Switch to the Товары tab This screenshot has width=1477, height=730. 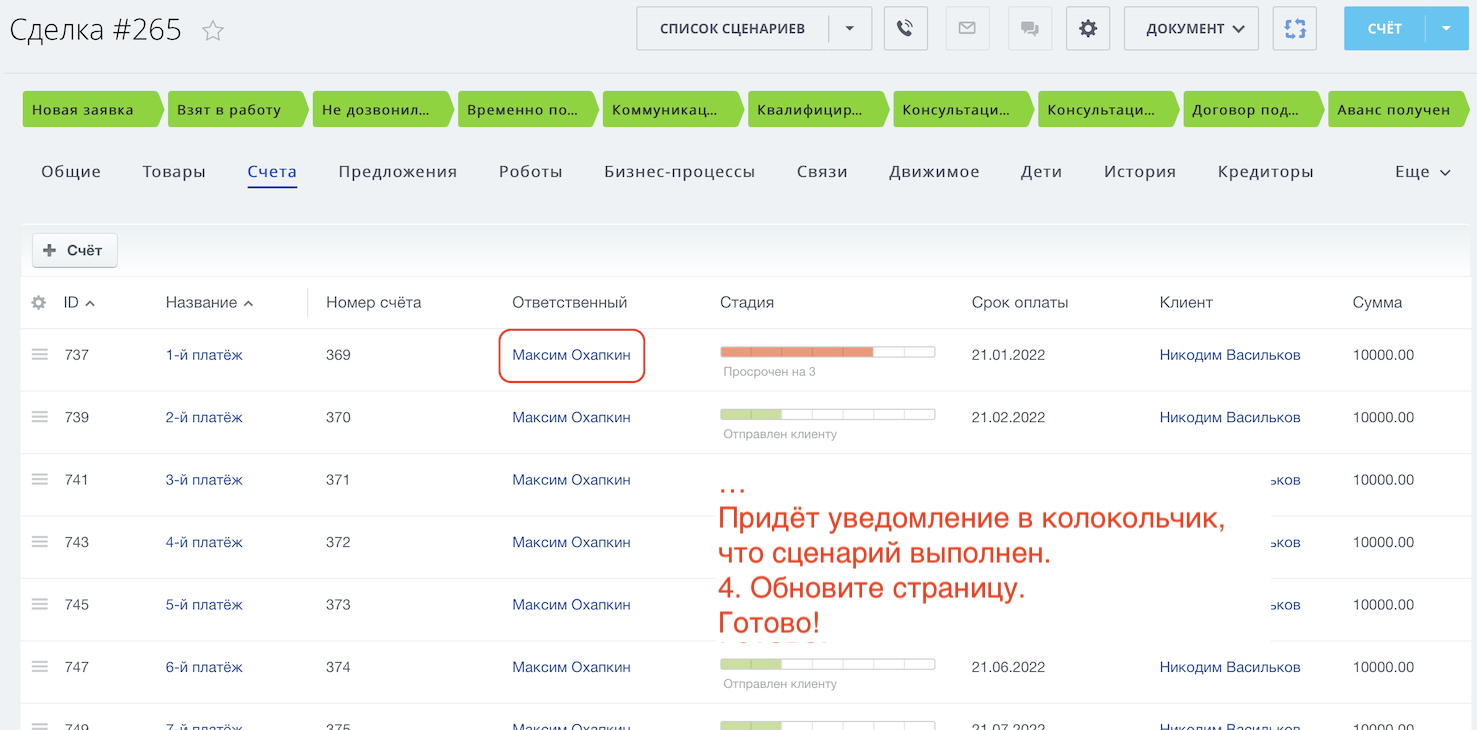(x=174, y=172)
